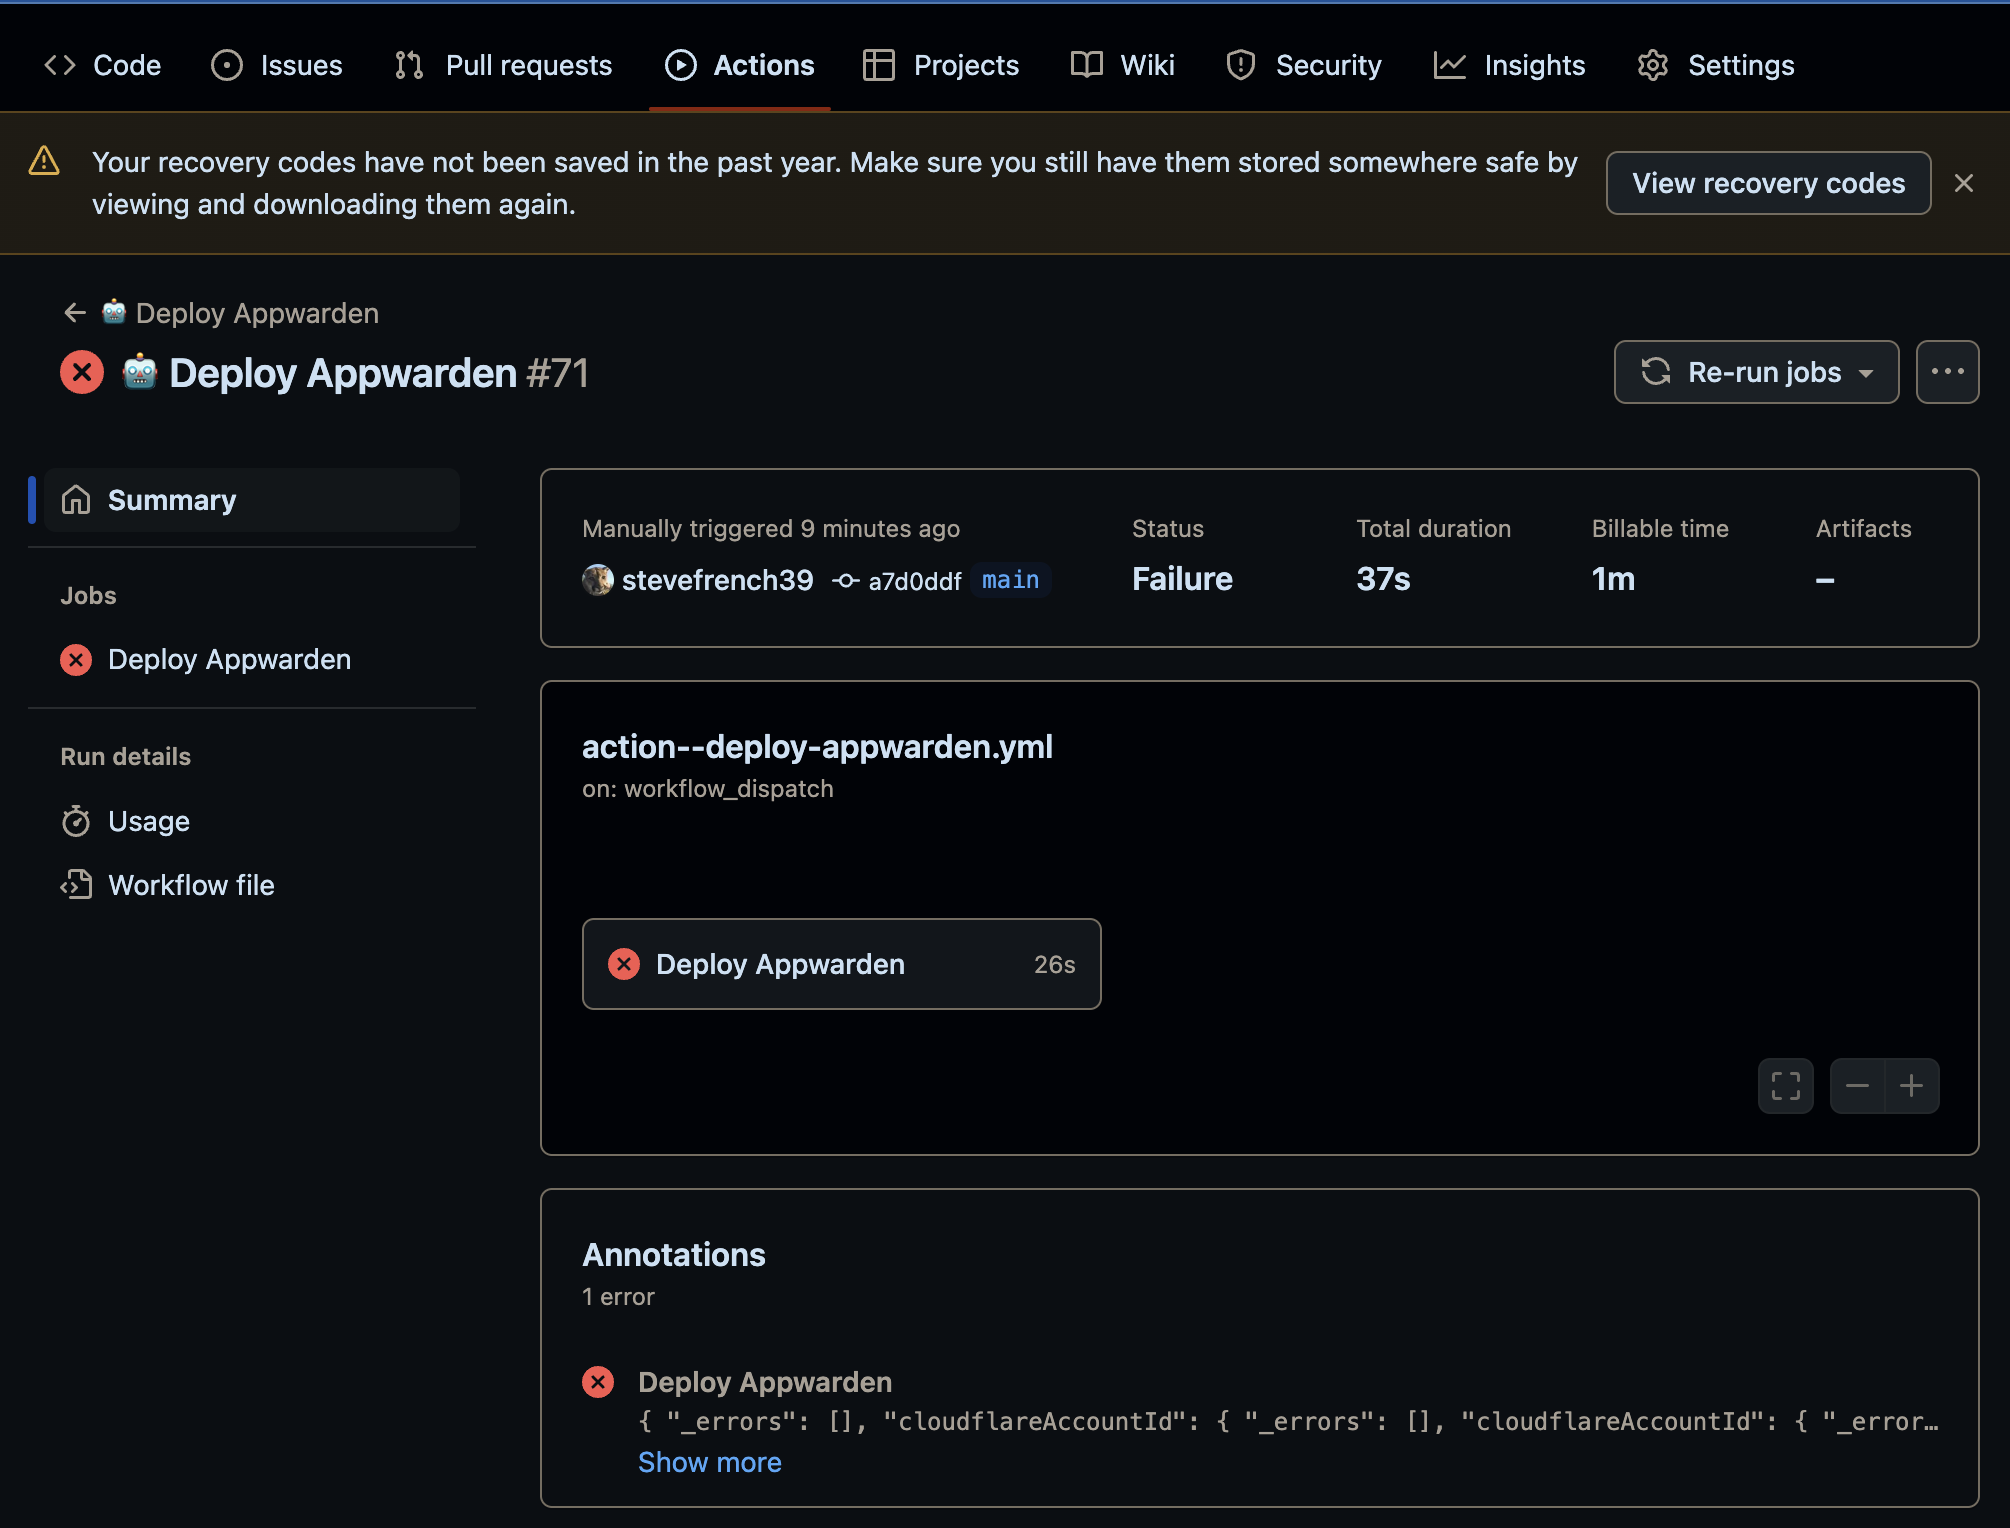2010x1528 pixels.
Task: Open the Insights graph icon
Action: coord(1450,64)
